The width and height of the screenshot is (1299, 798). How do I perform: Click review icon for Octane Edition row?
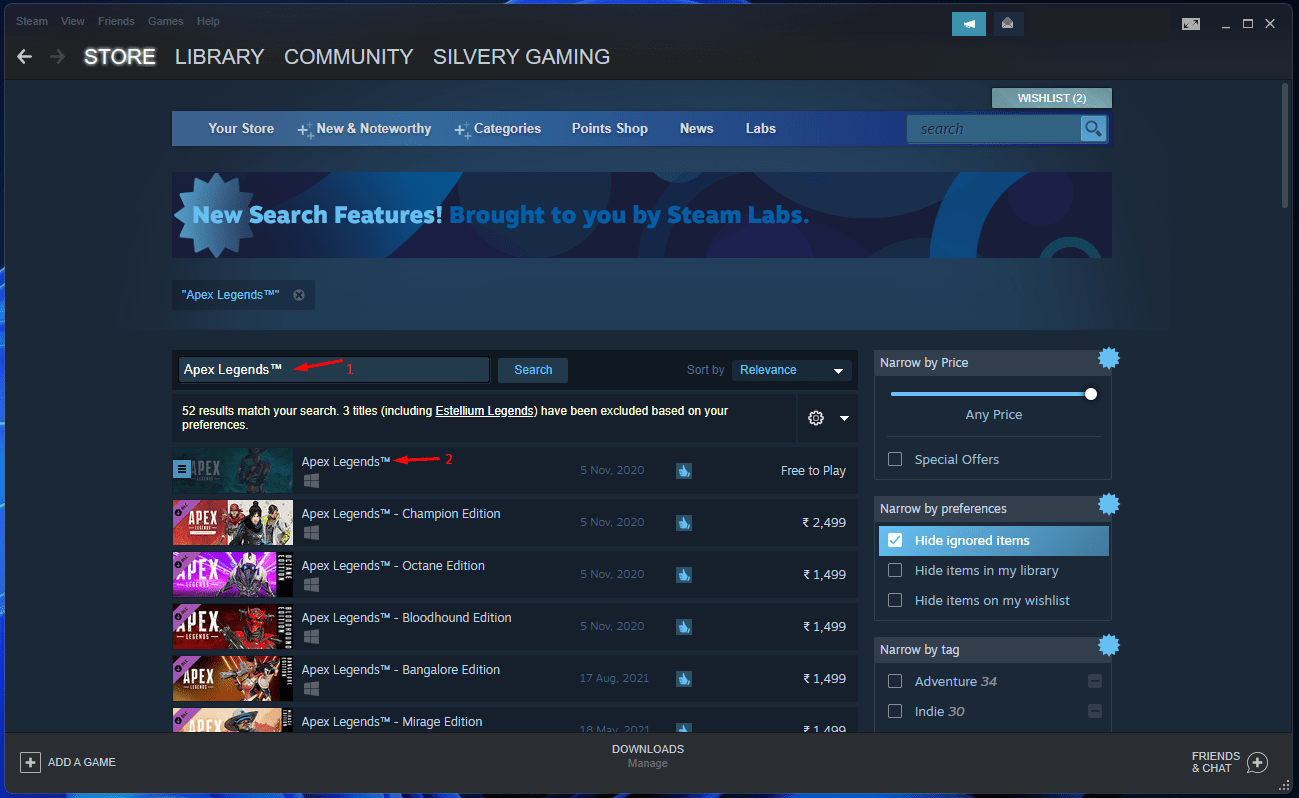click(x=684, y=574)
